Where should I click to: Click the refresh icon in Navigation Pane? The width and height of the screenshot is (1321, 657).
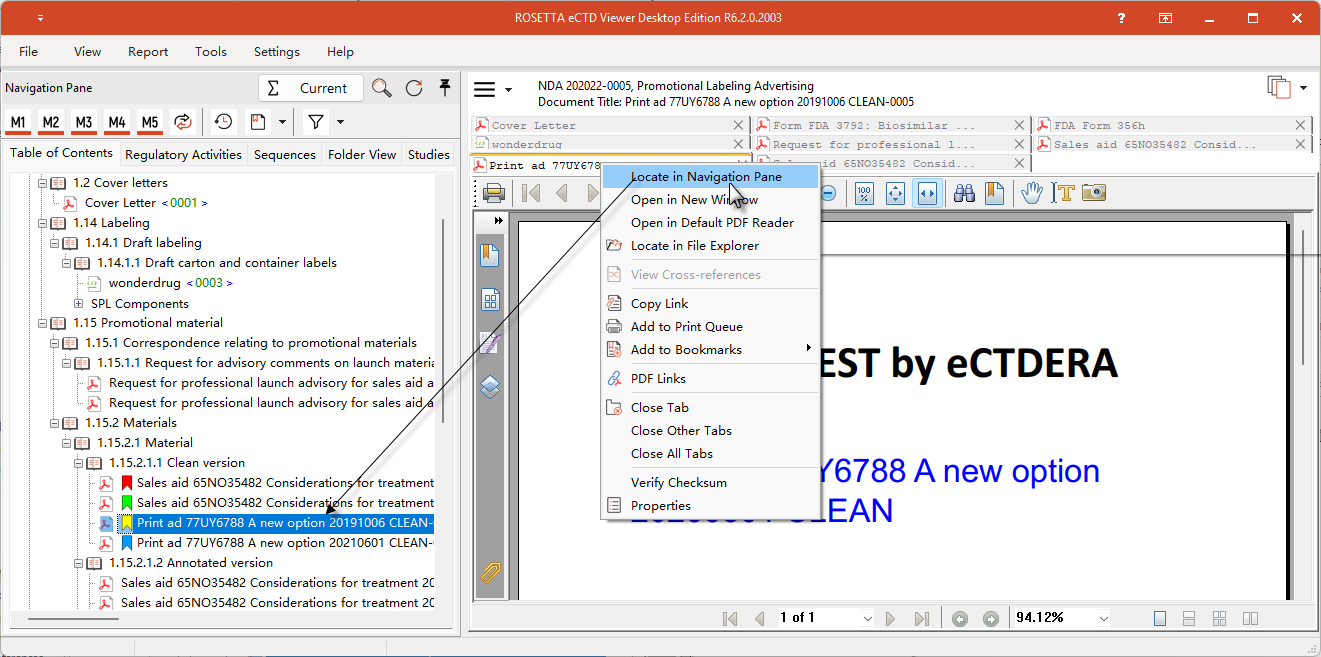(x=414, y=88)
